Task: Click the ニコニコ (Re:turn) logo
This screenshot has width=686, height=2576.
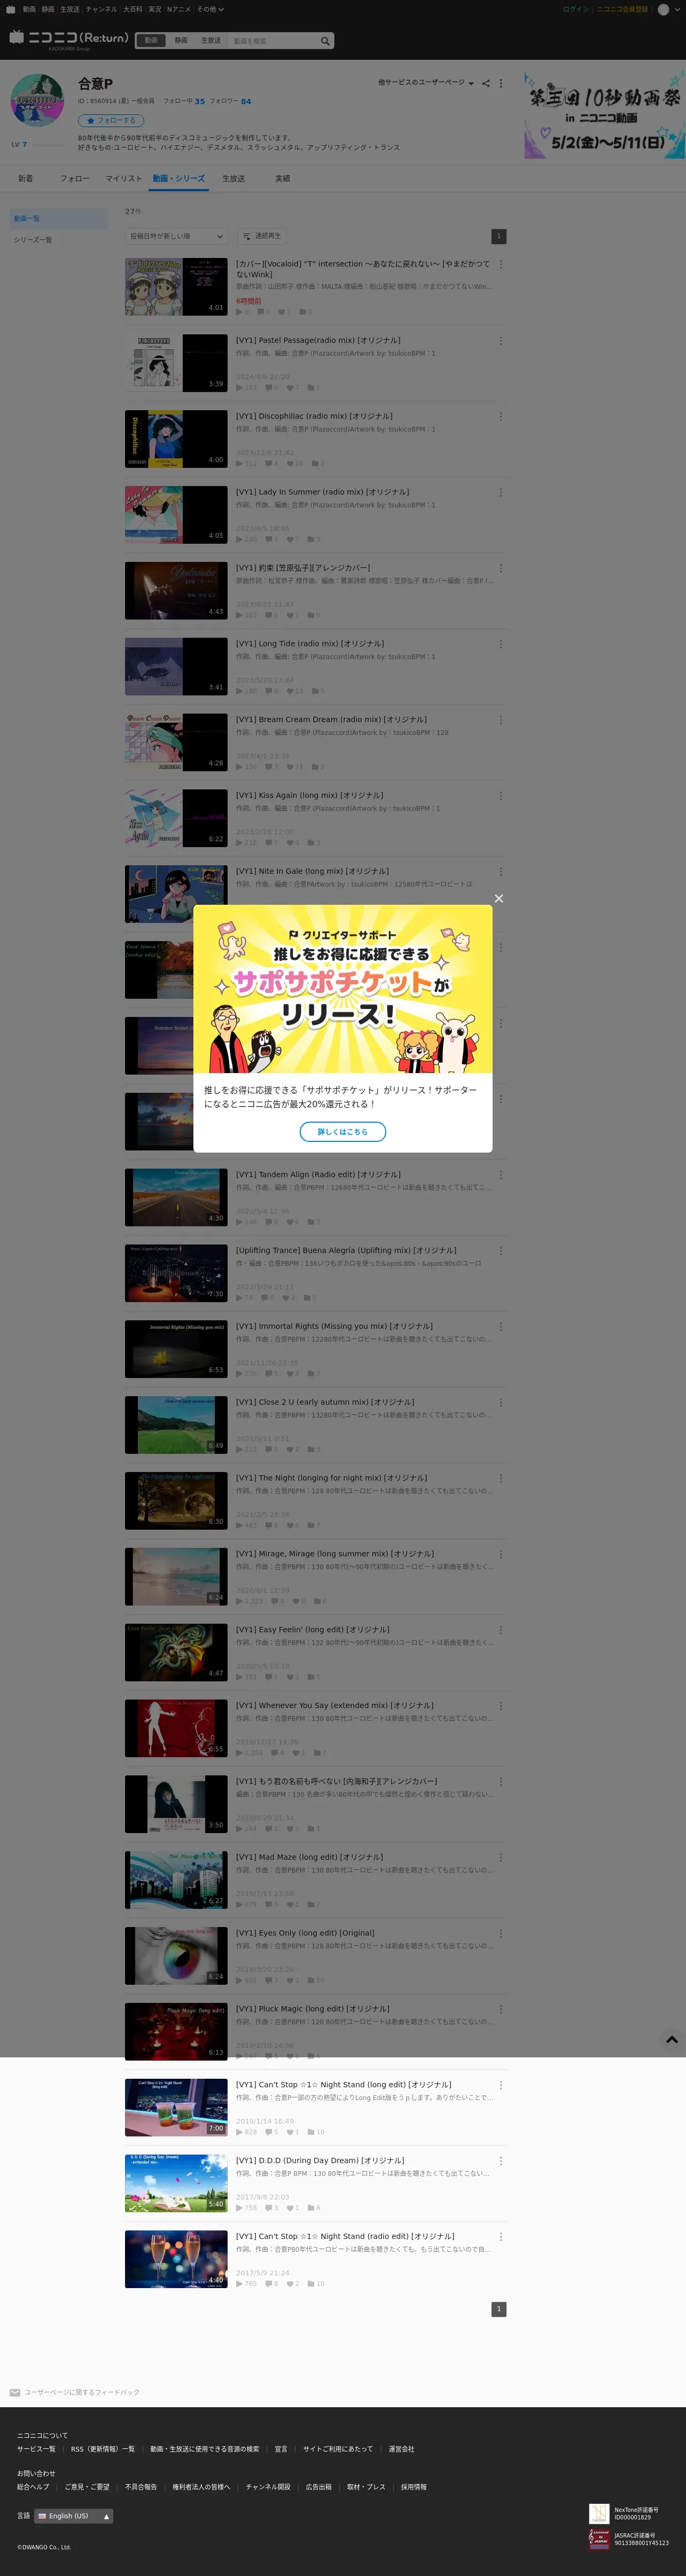Action: point(69,39)
